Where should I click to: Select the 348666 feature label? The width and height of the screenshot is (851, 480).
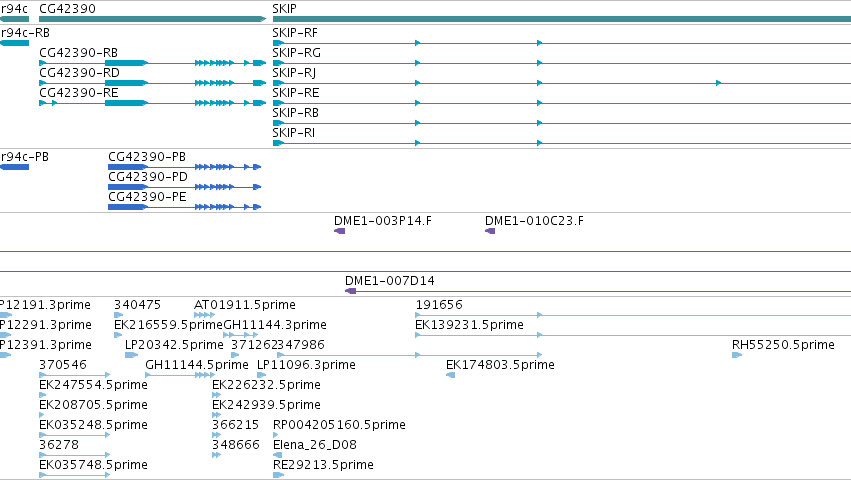click(236, 446)
